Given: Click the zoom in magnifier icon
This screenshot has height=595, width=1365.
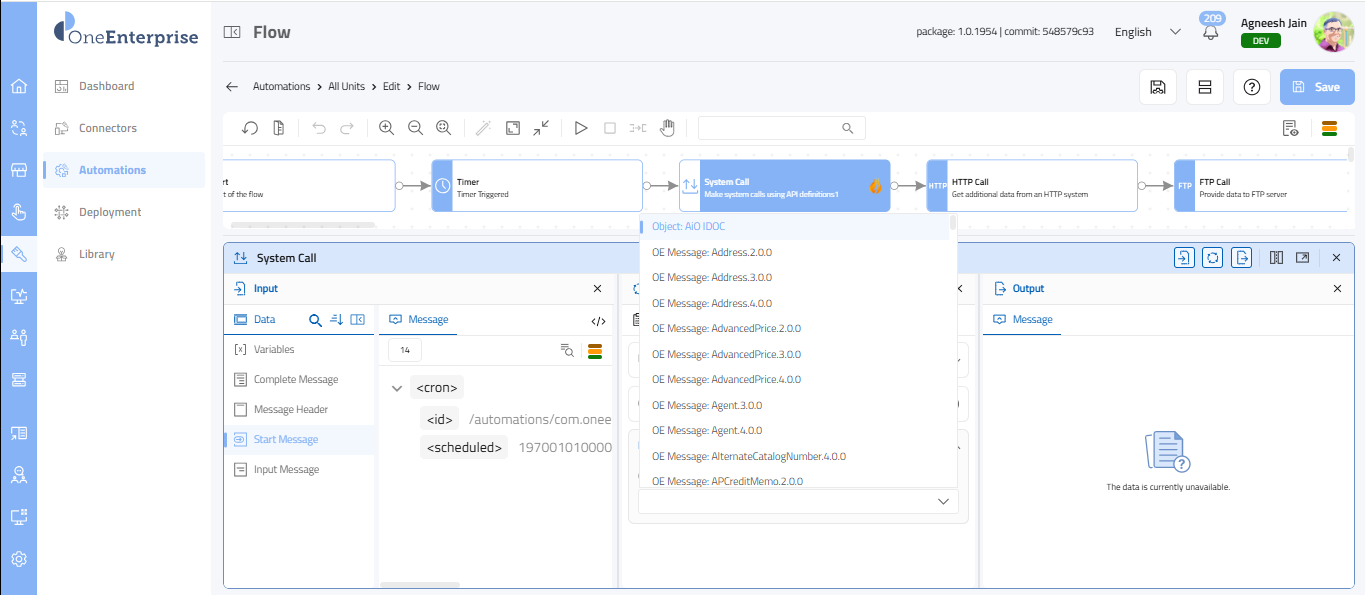Looking at the screenshot, I should 386,128.
